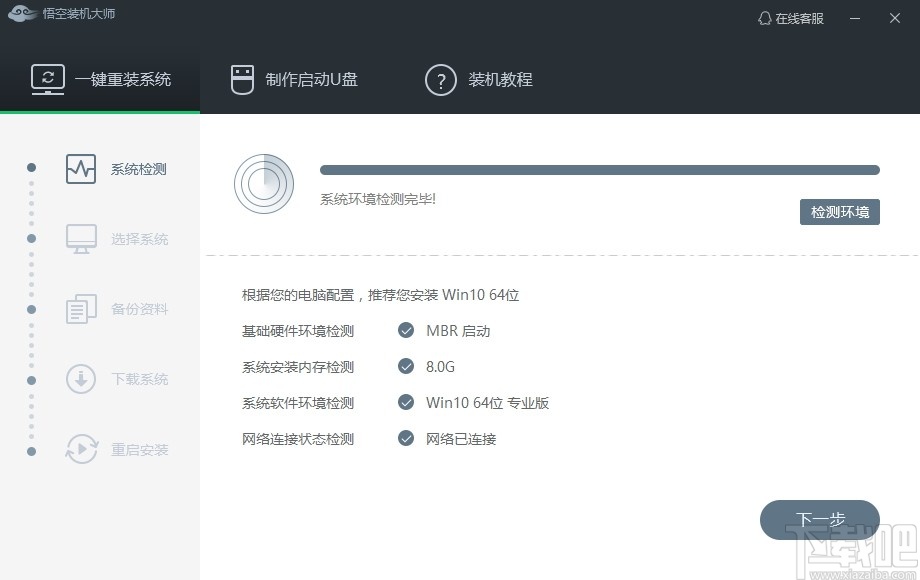Click the 下一步 button to continue
Image resolution: width=920 pixels, height=580 pixels.
tap(822, 520)
